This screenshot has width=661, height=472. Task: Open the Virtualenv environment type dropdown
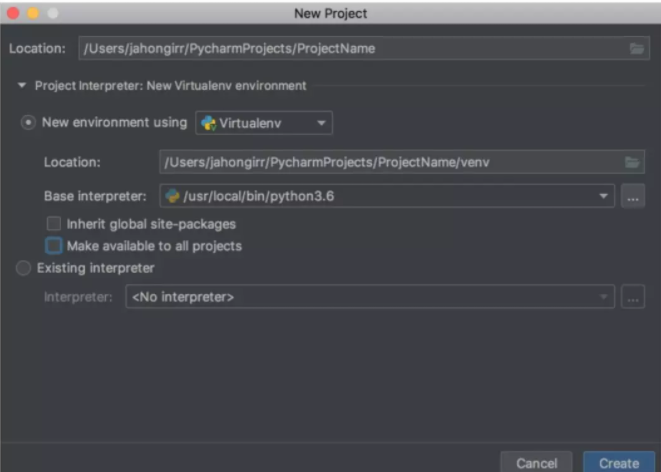[x=264, y=123]
